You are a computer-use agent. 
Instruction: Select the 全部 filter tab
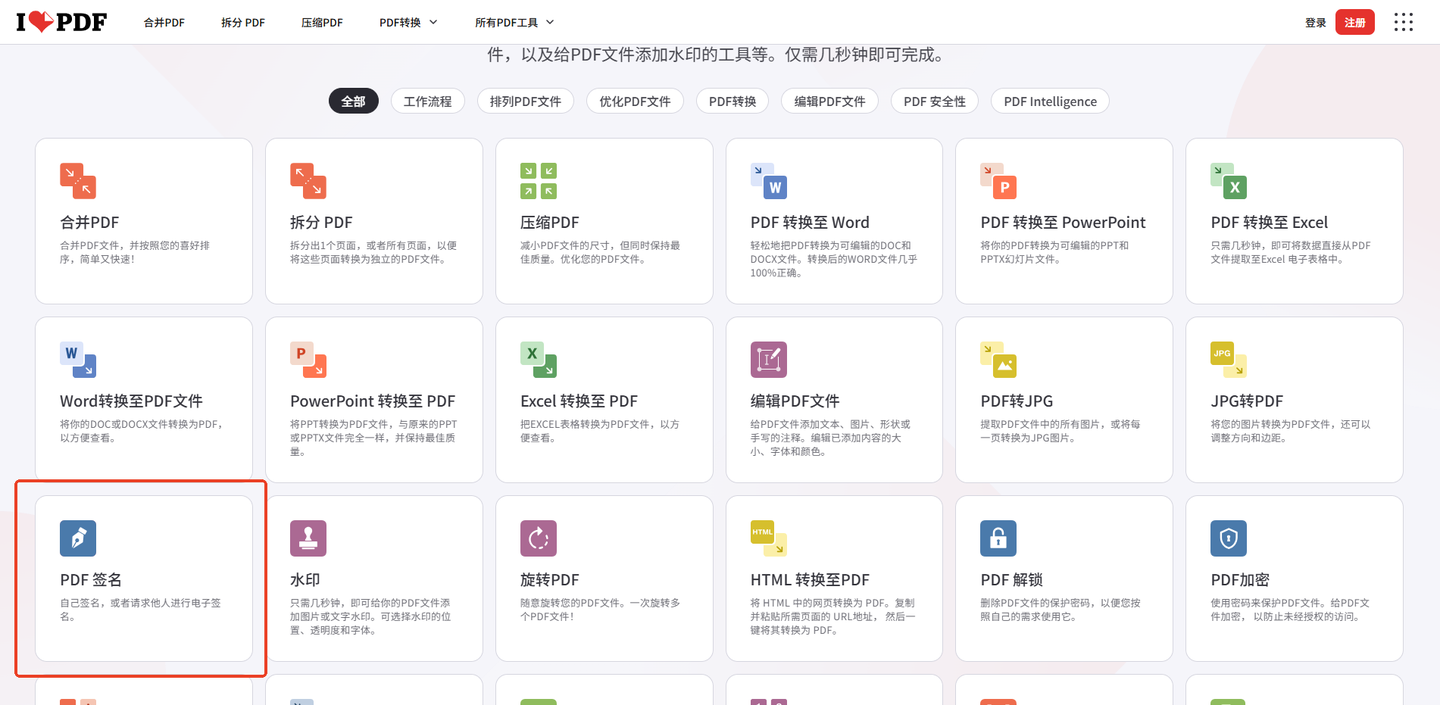[353, 101]
